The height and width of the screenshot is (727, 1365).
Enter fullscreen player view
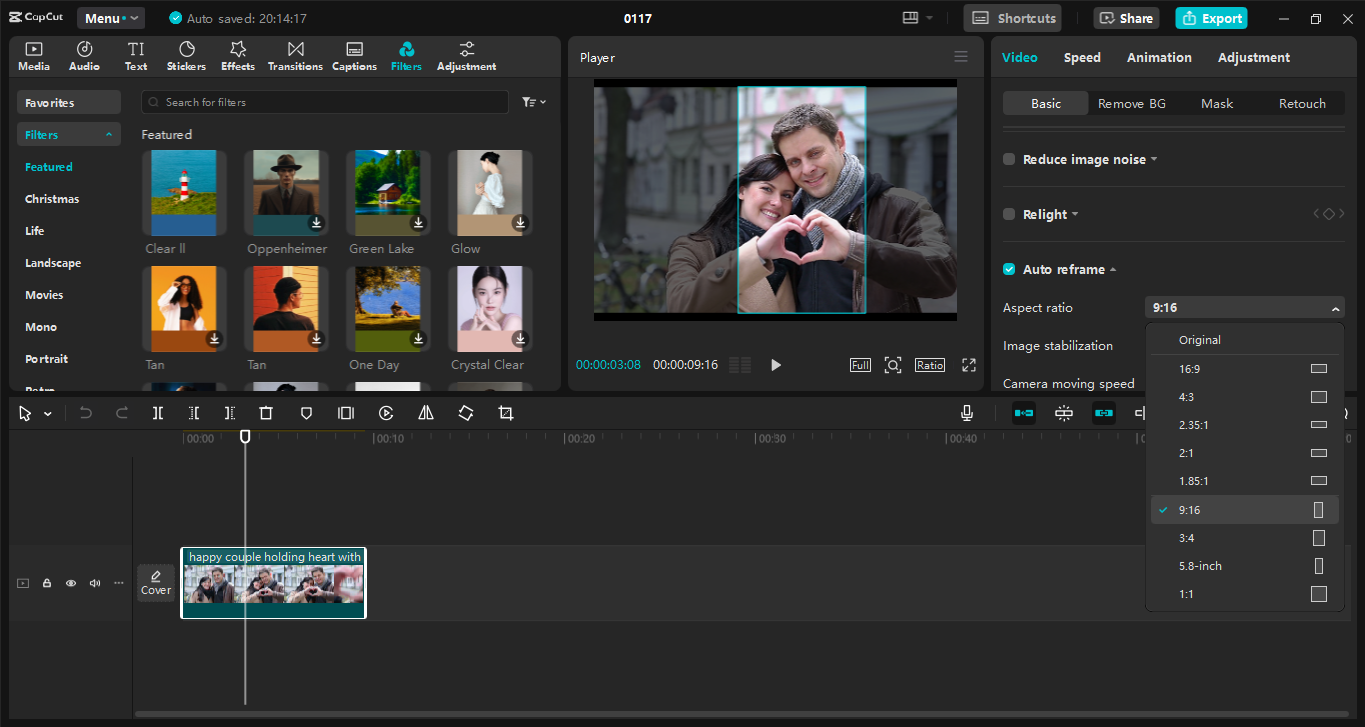(968, 365)
